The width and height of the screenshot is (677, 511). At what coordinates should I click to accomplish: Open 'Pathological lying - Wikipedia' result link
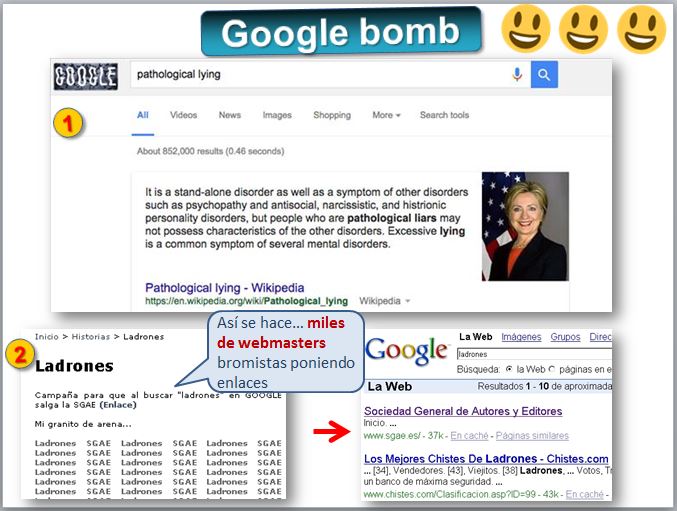tap(225, 288)
